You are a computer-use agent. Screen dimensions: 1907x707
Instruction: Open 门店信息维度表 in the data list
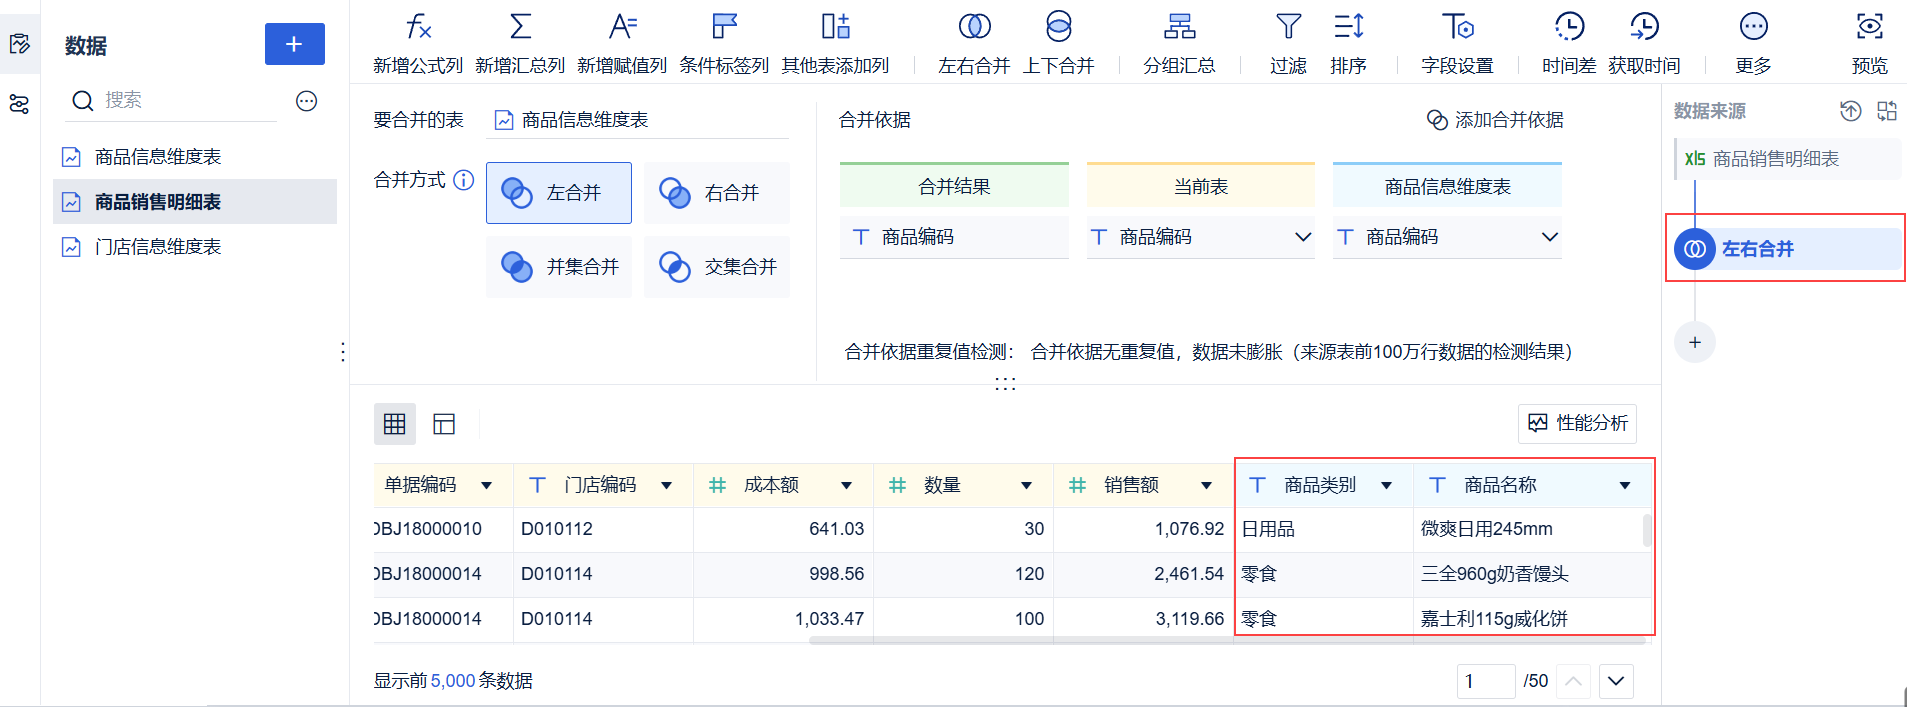click(x=158, y=247)
